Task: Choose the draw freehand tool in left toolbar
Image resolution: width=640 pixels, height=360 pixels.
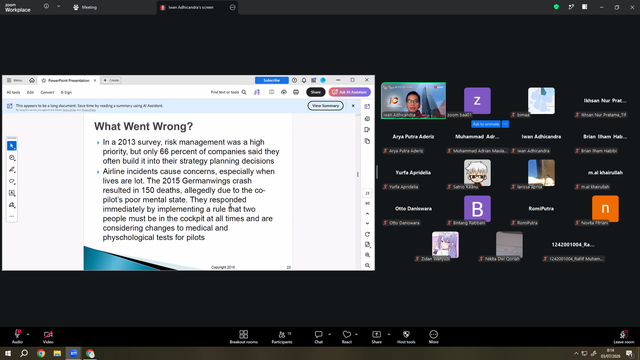Action: coord(12,181)
